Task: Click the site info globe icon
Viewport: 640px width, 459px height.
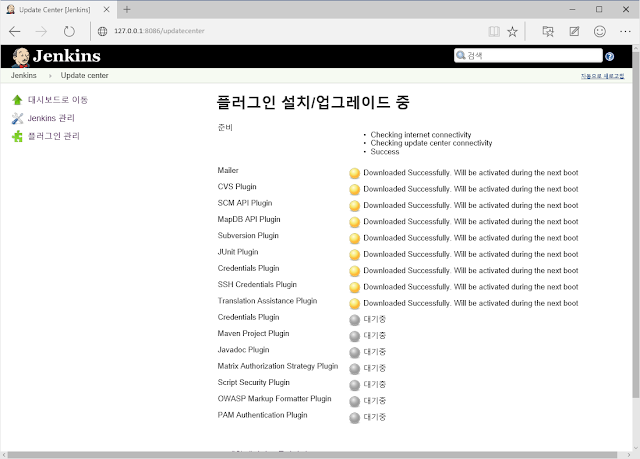Action: tap(102, 31)
